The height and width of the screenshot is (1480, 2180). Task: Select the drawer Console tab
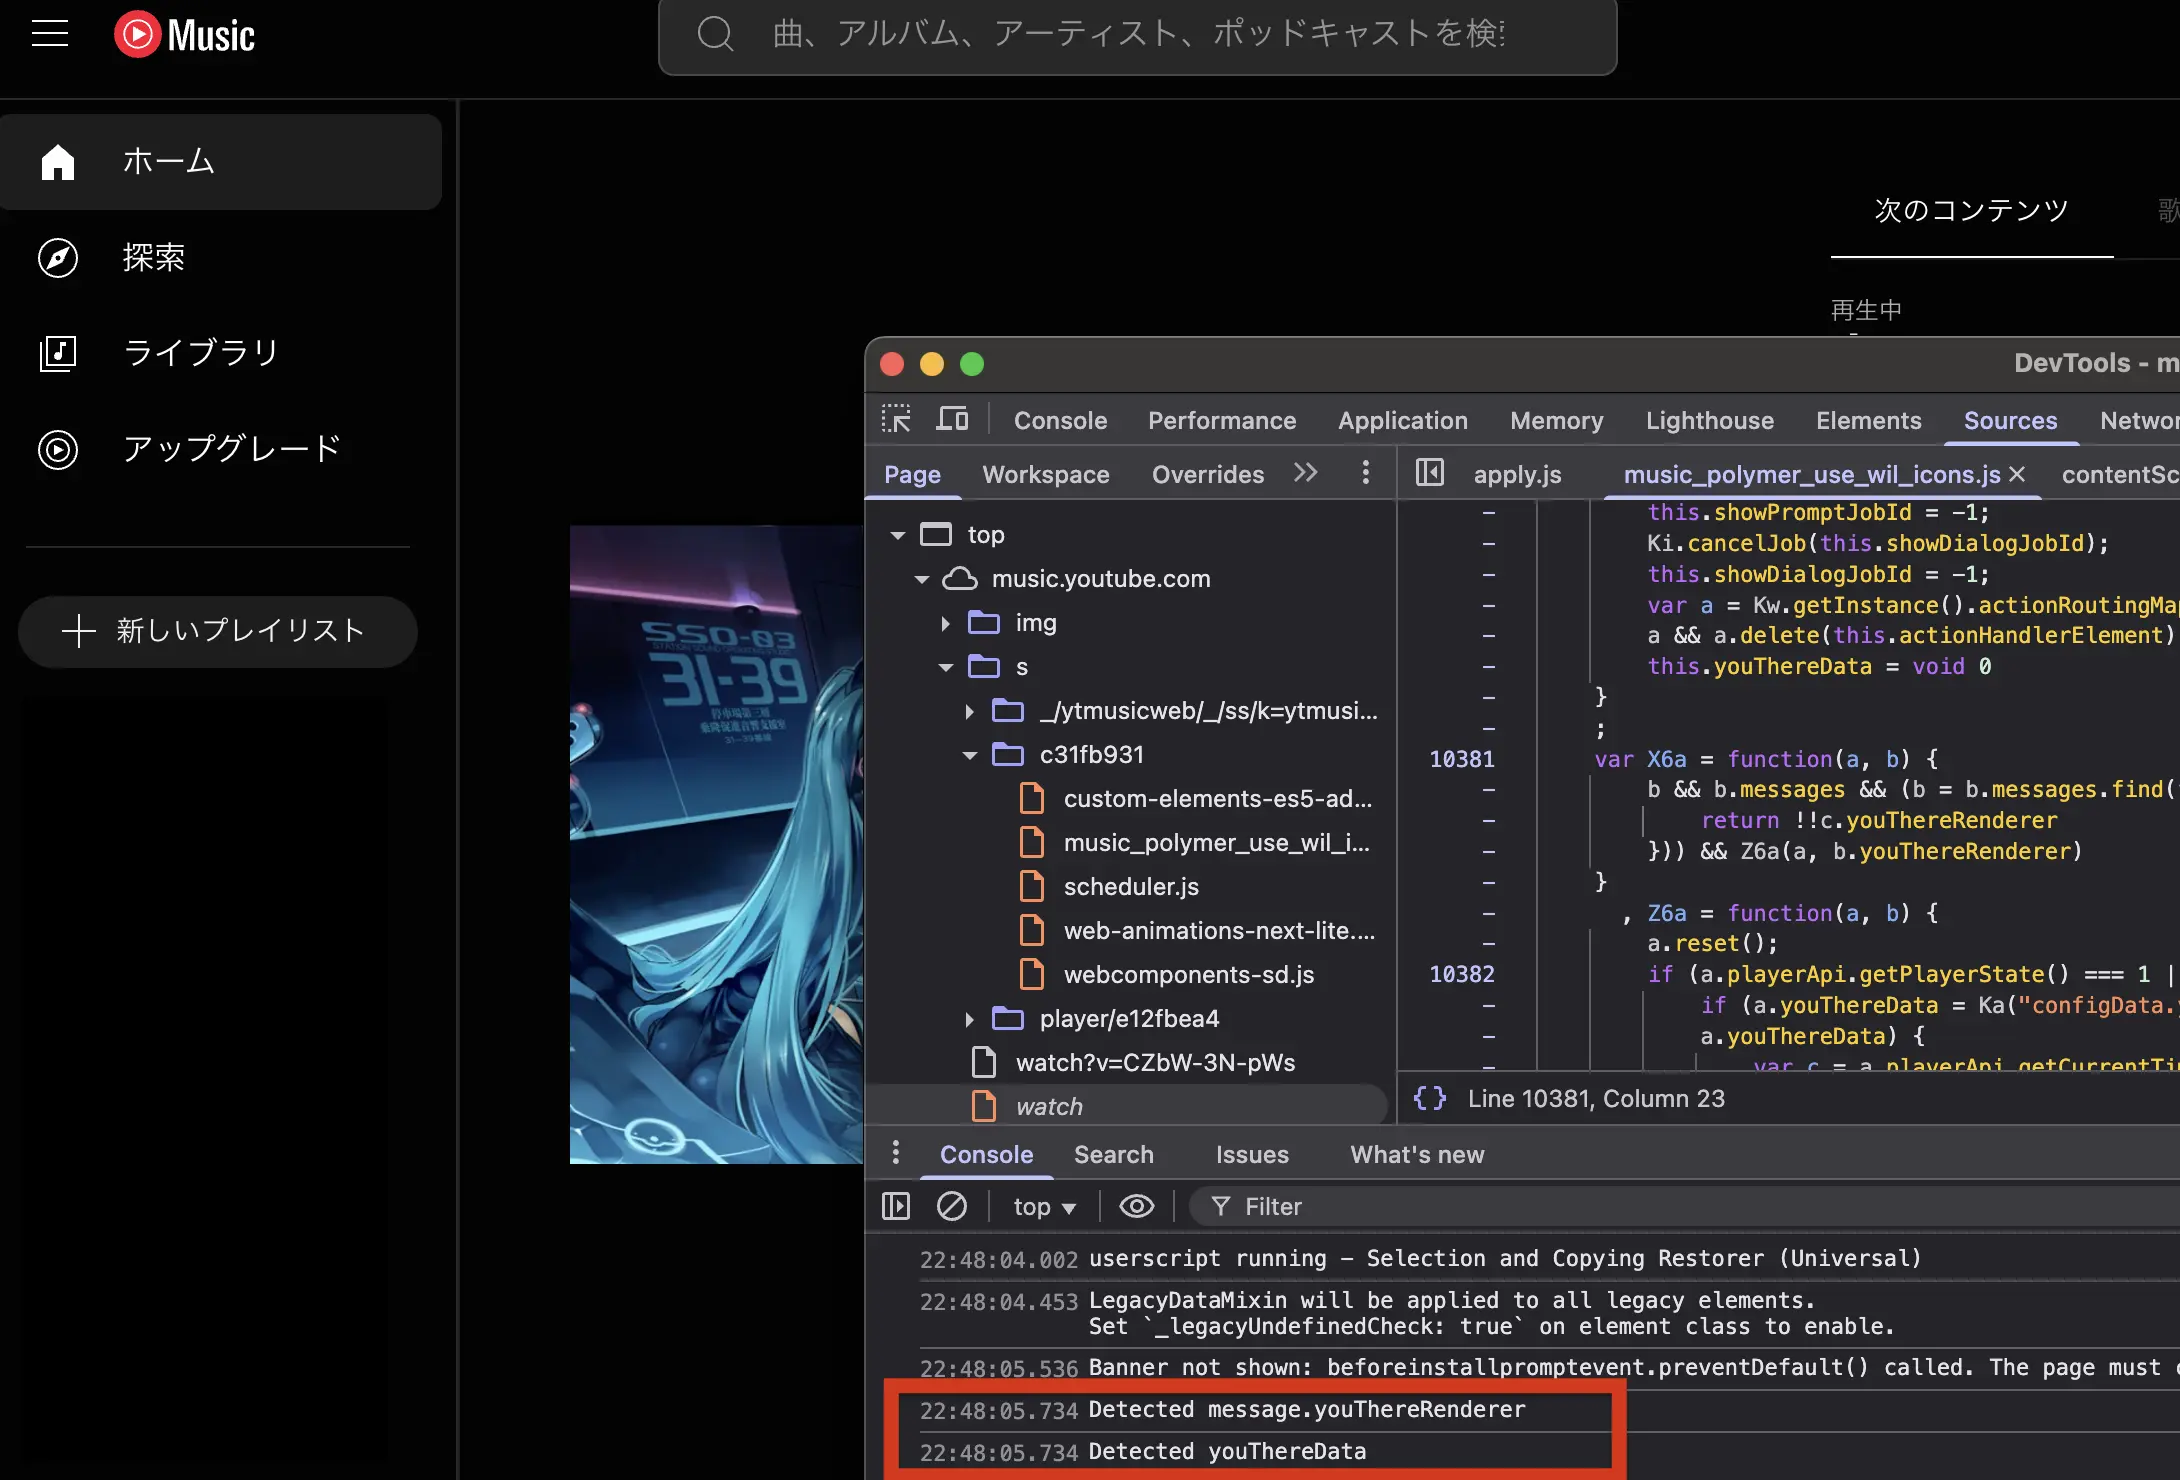click(x=986, y=1155)
